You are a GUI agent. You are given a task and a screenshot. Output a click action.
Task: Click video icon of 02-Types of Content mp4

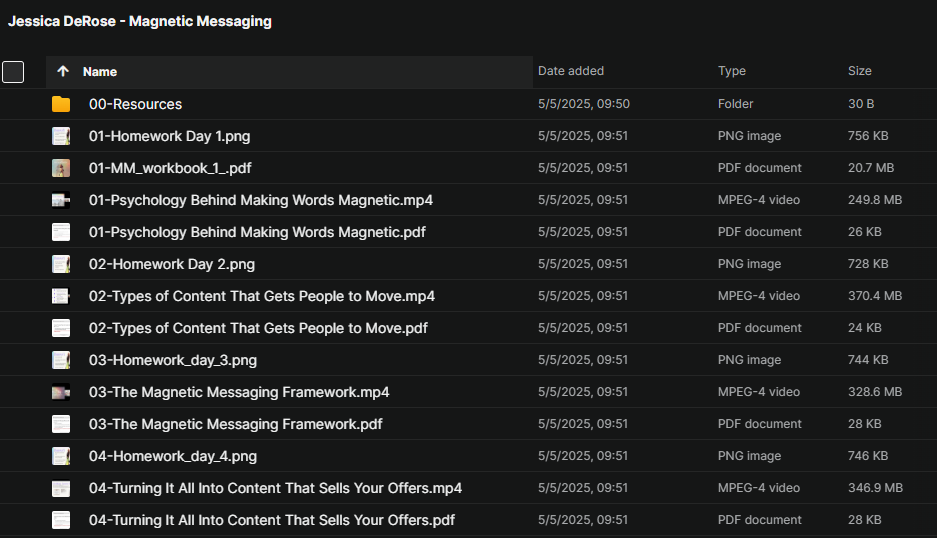click(61, 296)
